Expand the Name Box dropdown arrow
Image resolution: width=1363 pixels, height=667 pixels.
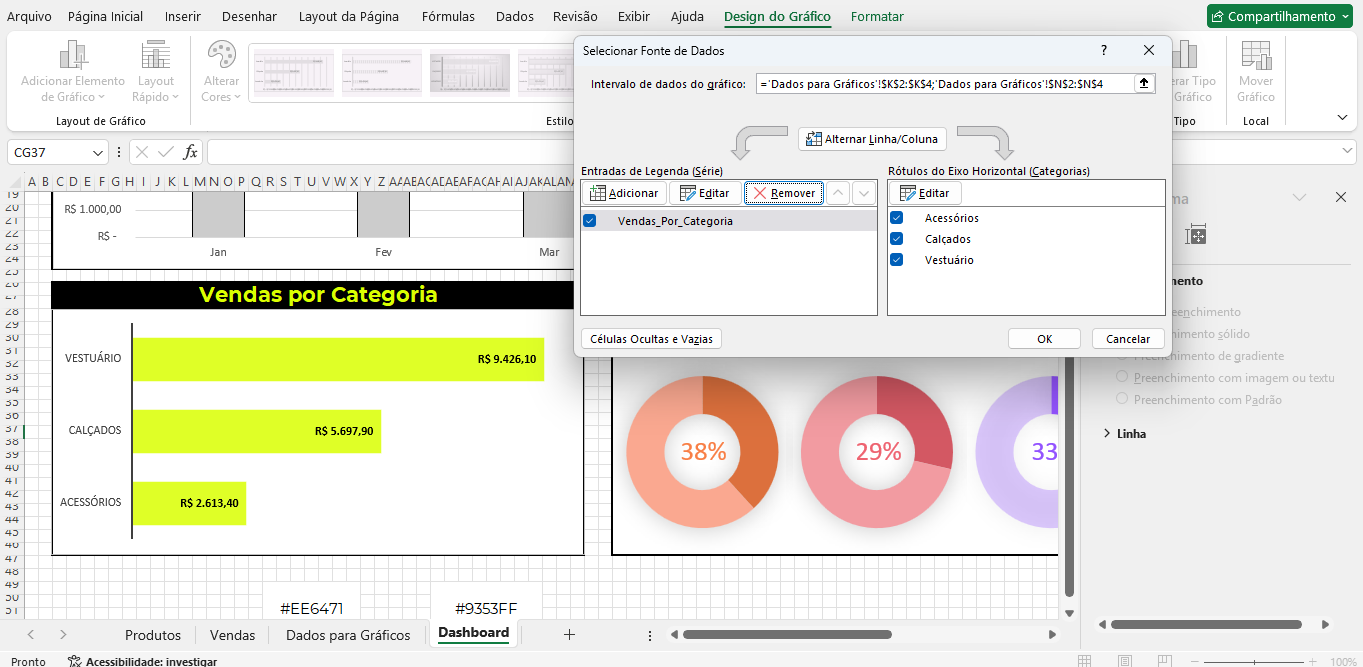98,152
